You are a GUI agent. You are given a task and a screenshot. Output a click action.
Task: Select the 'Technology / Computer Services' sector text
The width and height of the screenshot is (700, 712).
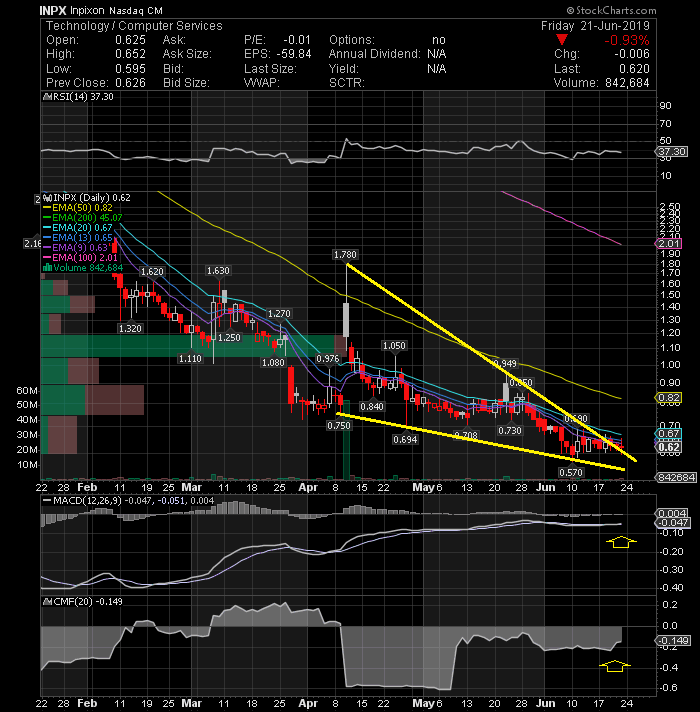134,26
